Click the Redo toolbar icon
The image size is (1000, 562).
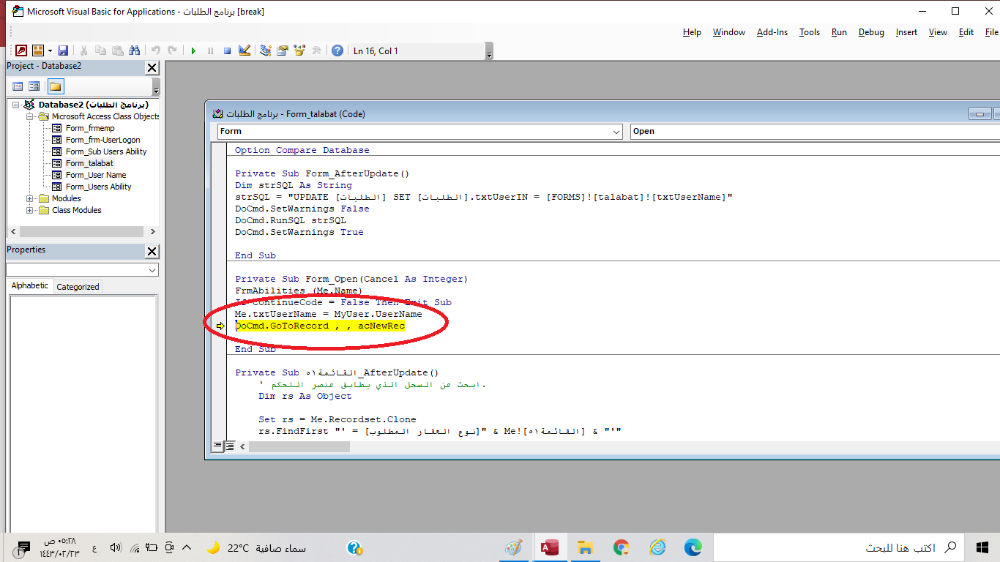tap(172, 50)
